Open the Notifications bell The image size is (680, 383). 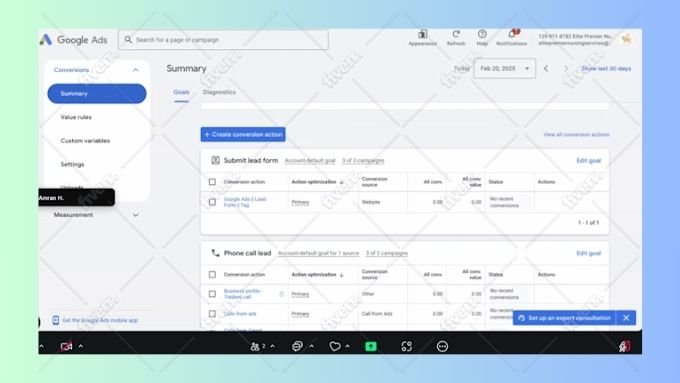pyautogui.click(x=512, y=34)
